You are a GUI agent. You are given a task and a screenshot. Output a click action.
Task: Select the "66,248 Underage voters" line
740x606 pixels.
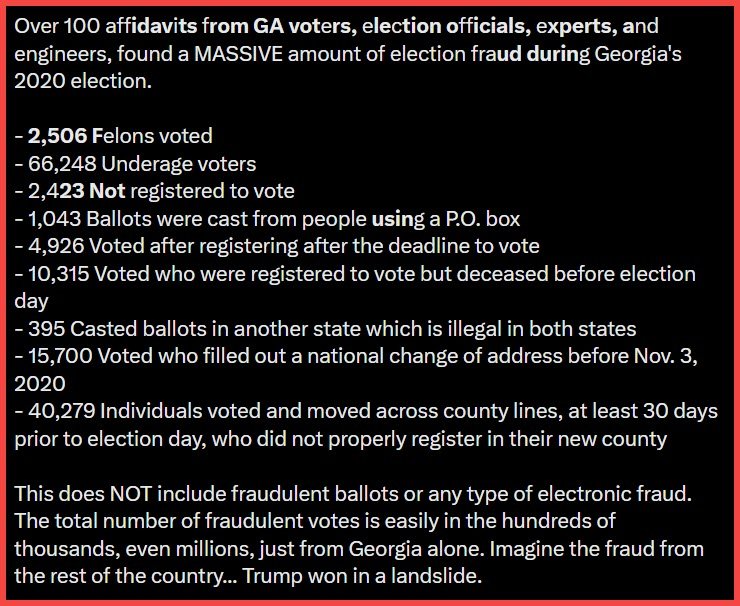coord(135,163)
